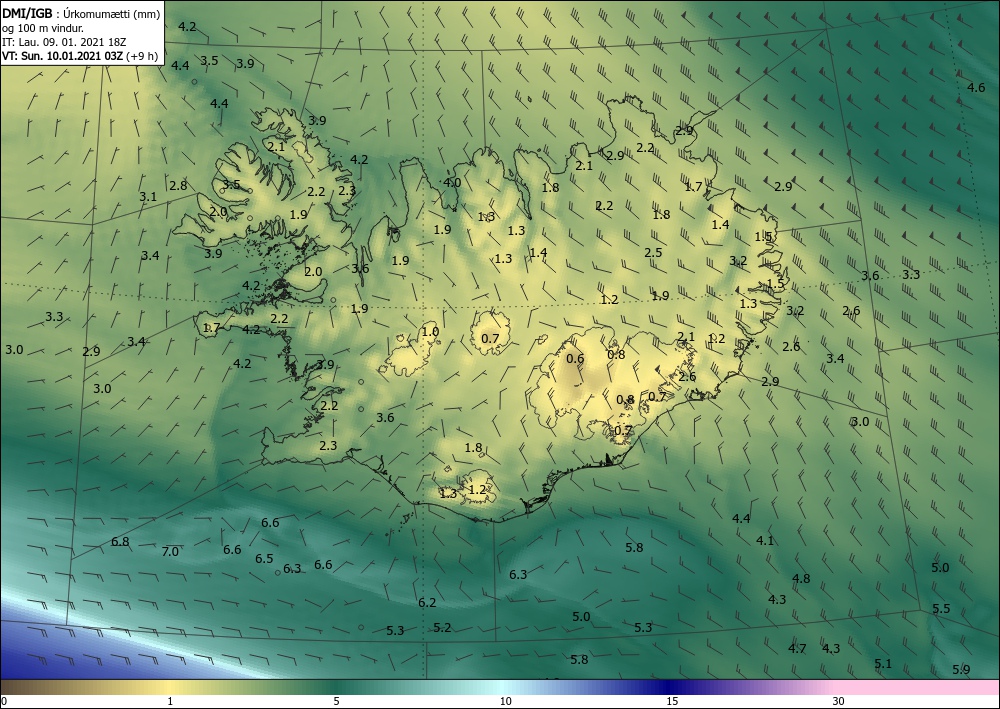This screenshot has width=1000, height=709.
Task: Click the map value "5.5"
Action: point(941,608)
